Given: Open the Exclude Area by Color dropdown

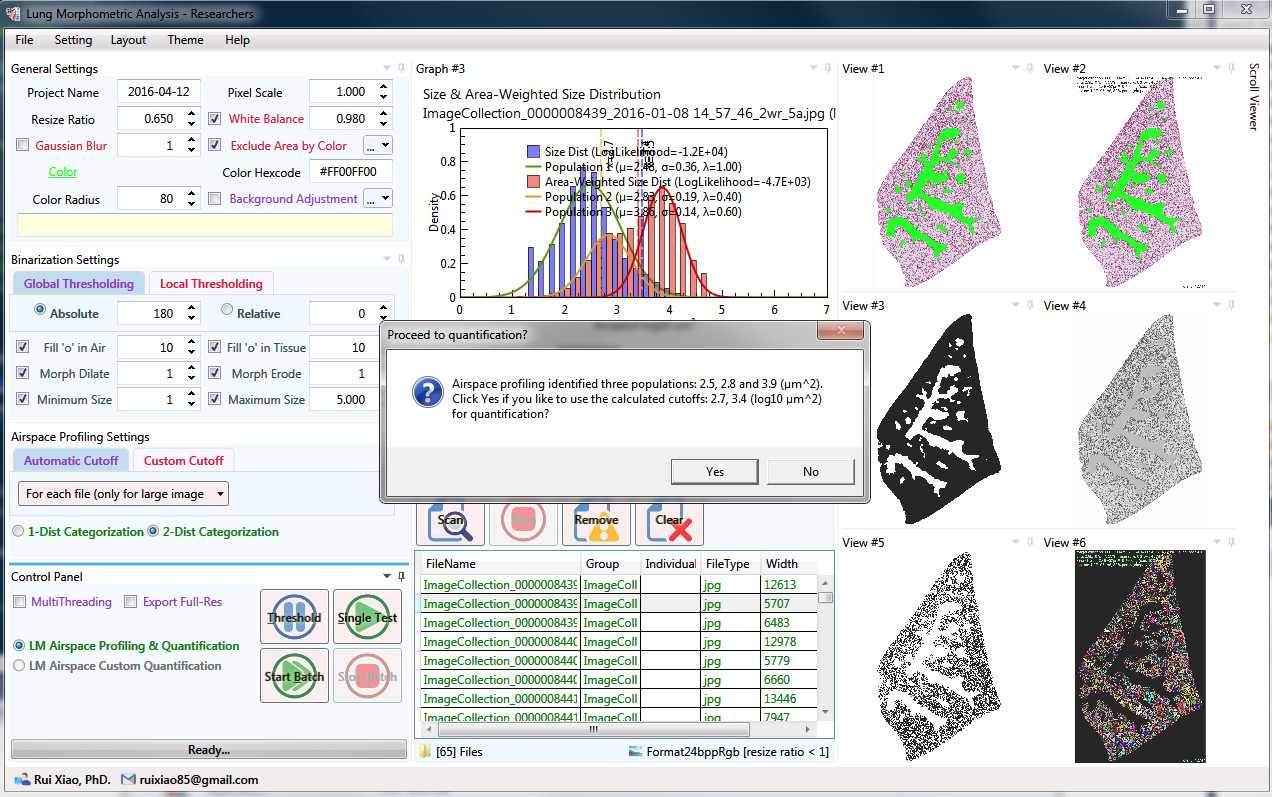Looking at the screenshot, I should point(378,146).
